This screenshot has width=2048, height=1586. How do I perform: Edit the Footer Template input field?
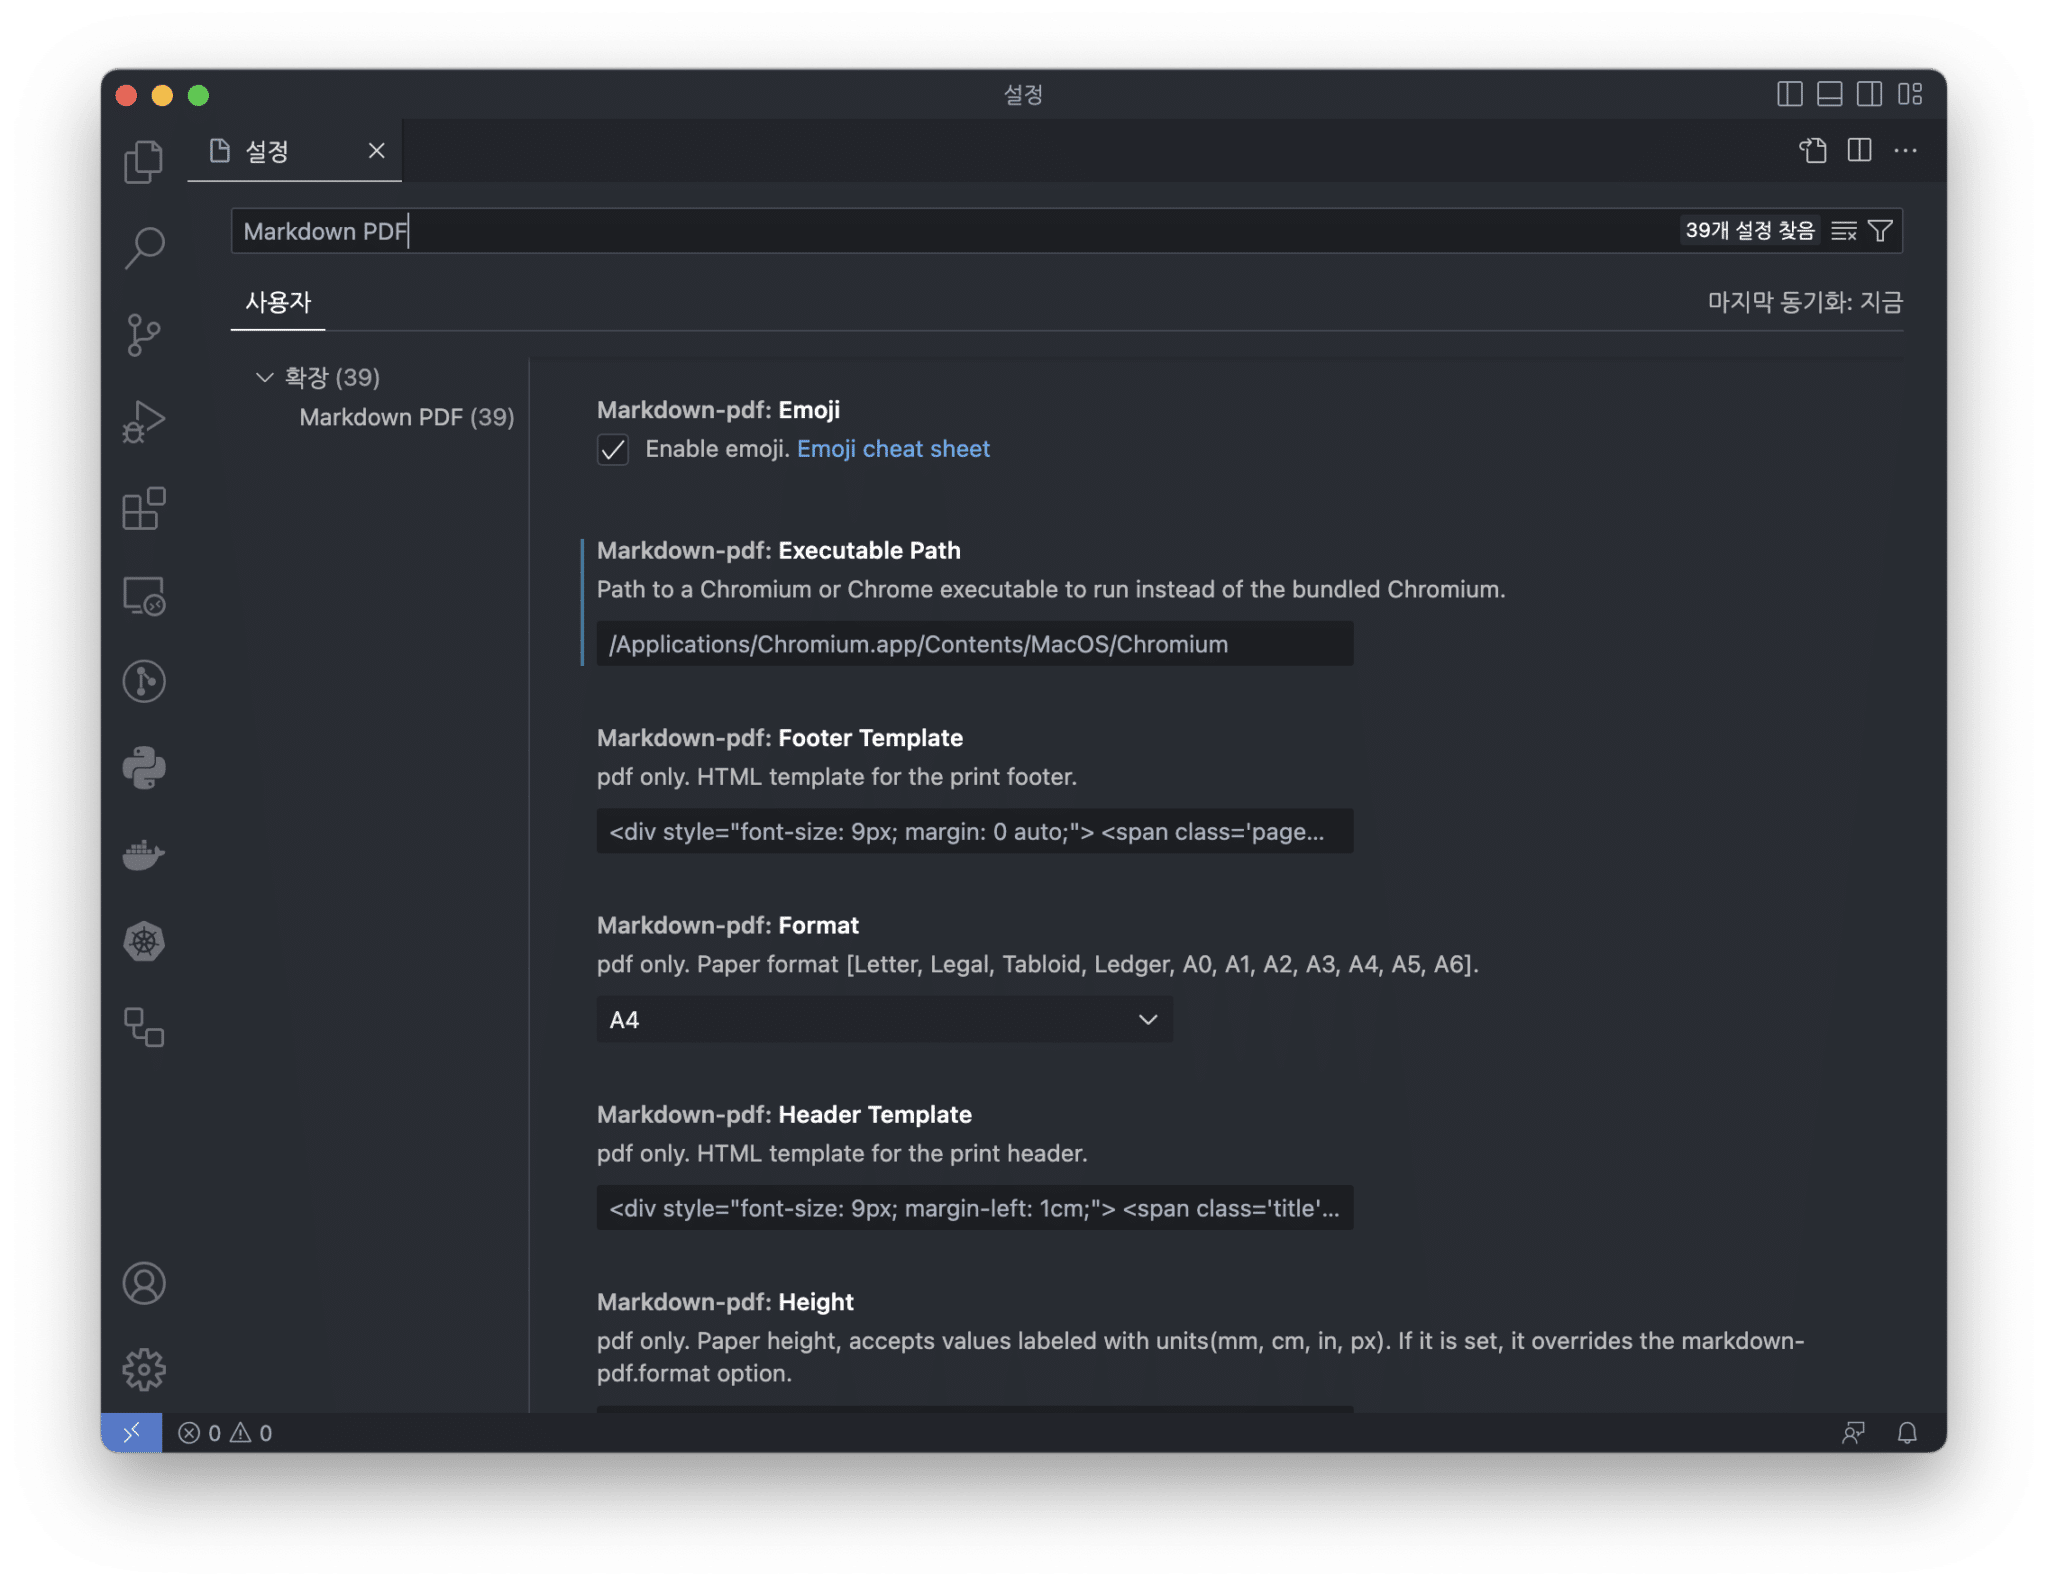pyautogui.click(x=975, y=831)
